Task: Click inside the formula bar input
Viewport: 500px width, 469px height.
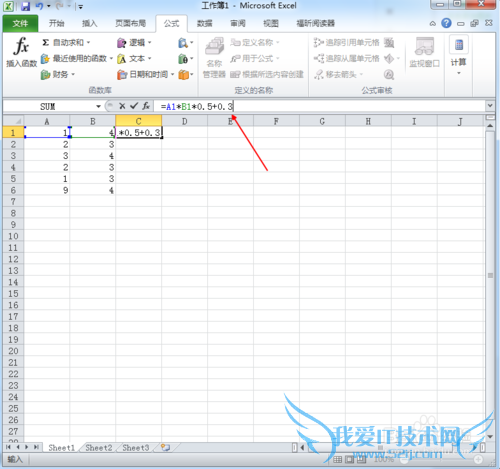Action: tap(319, 107)
